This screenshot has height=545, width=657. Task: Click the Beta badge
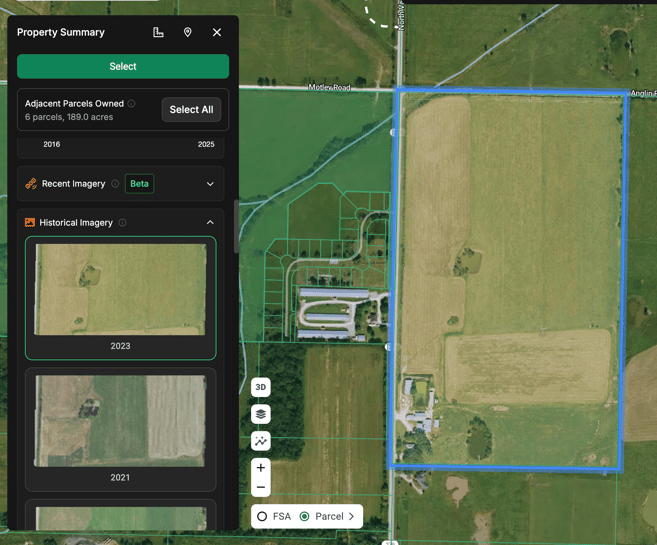tap(140, 184)
